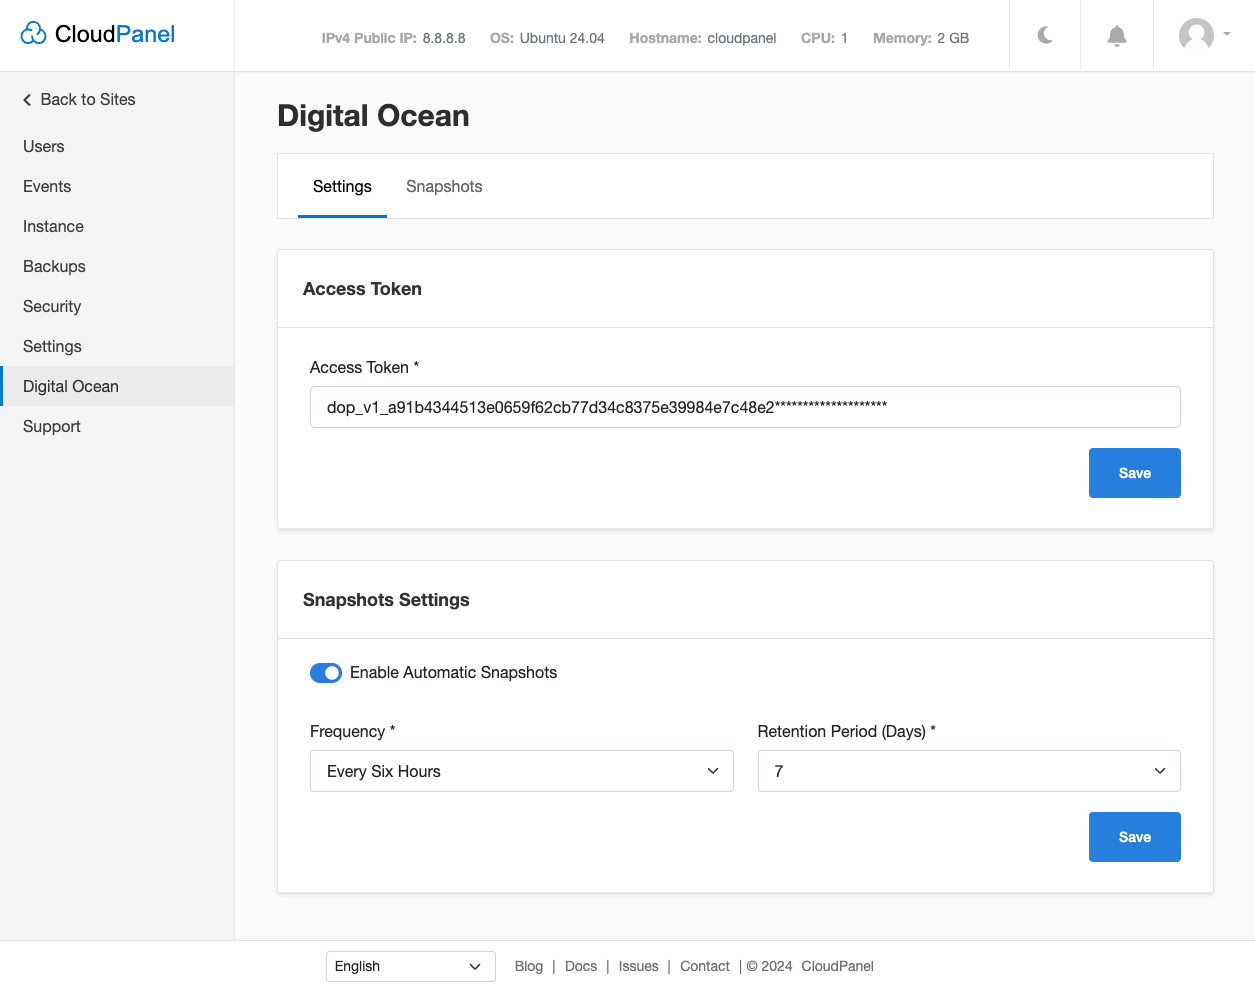Open the Docs footer link
Image resolution: width=1255 pixels, height=992 pixels.
tap(580, 966)
